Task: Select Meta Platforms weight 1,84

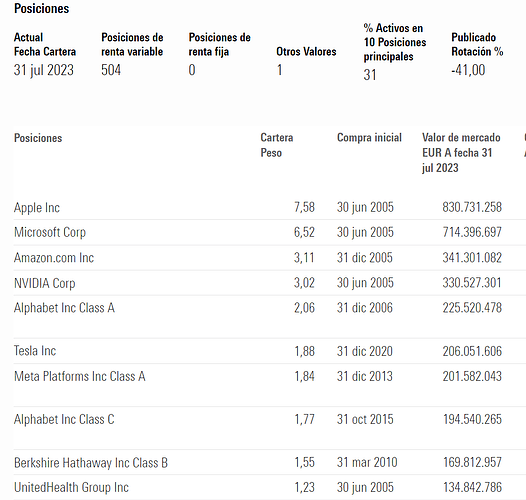Action: tap(305, 376)
